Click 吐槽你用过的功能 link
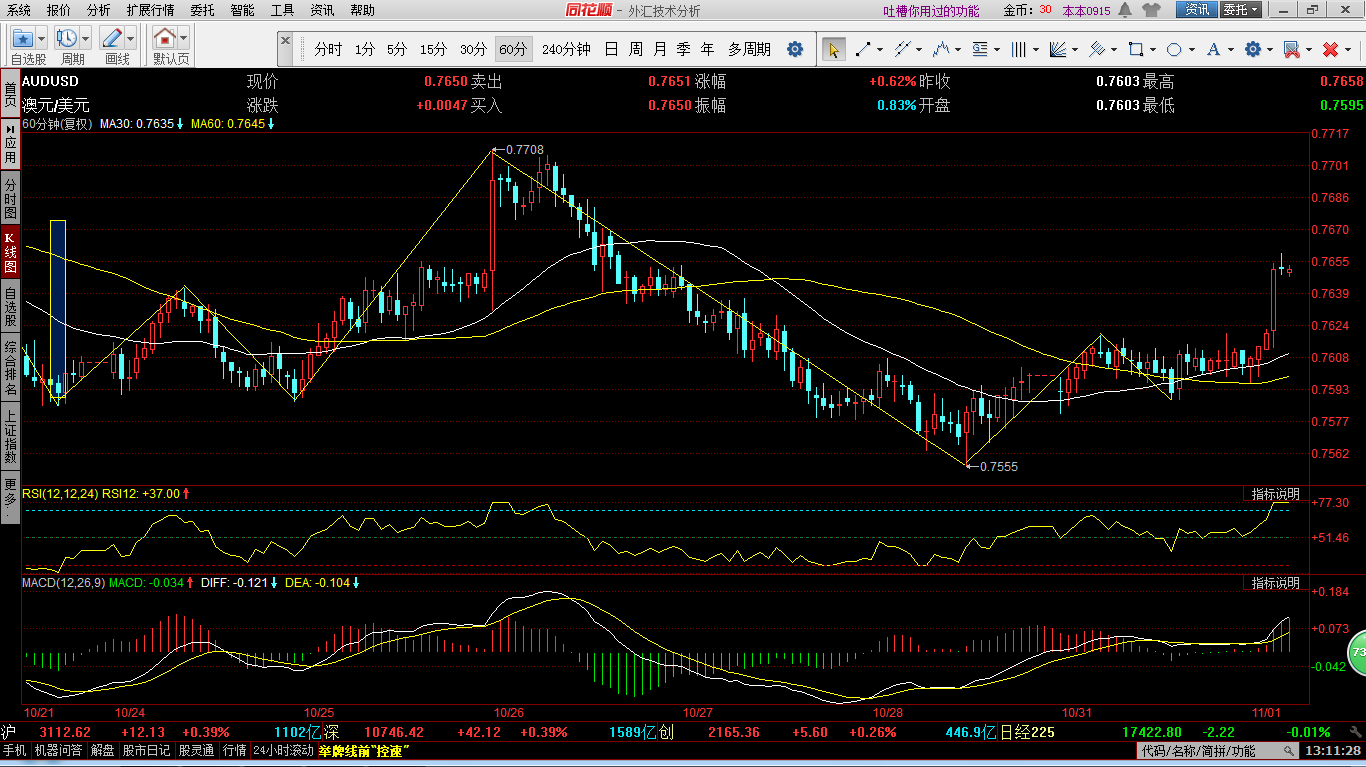Screen dimensions: 1366x767 point(932,11)
